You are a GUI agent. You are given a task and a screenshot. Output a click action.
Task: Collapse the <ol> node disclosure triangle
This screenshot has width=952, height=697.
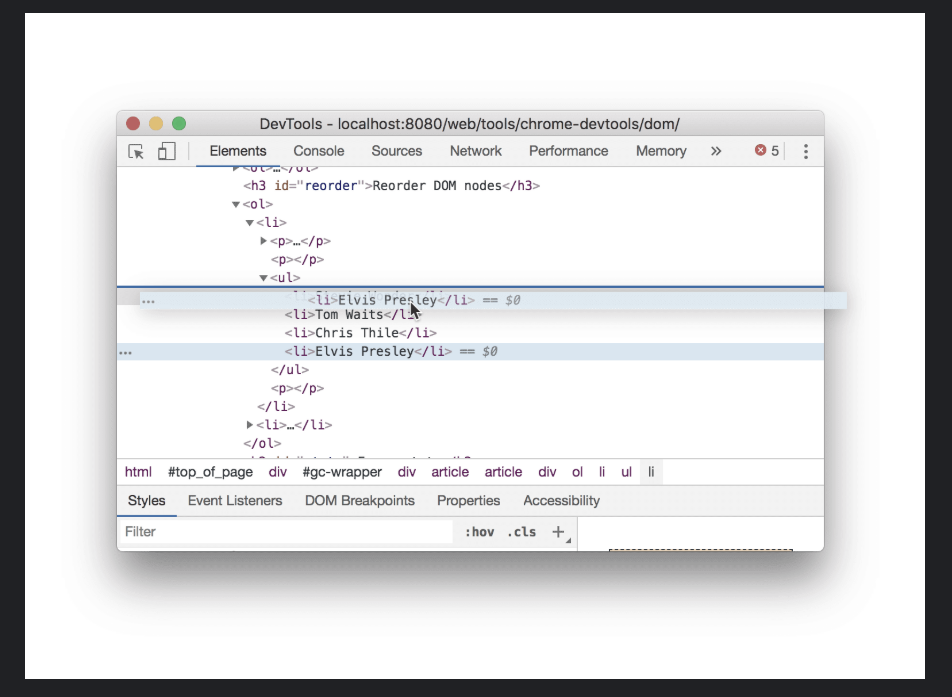[x=237, y=204]
